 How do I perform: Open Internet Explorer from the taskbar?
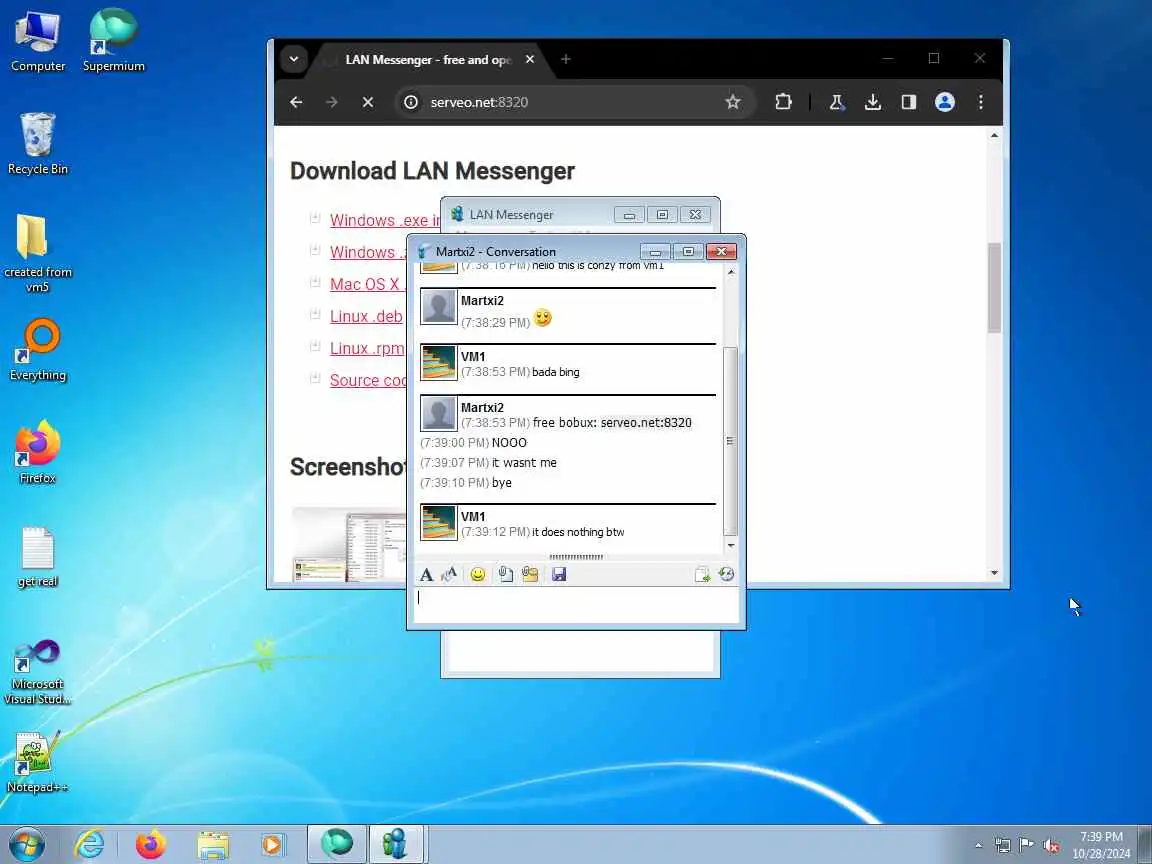[x=89, y=844]
